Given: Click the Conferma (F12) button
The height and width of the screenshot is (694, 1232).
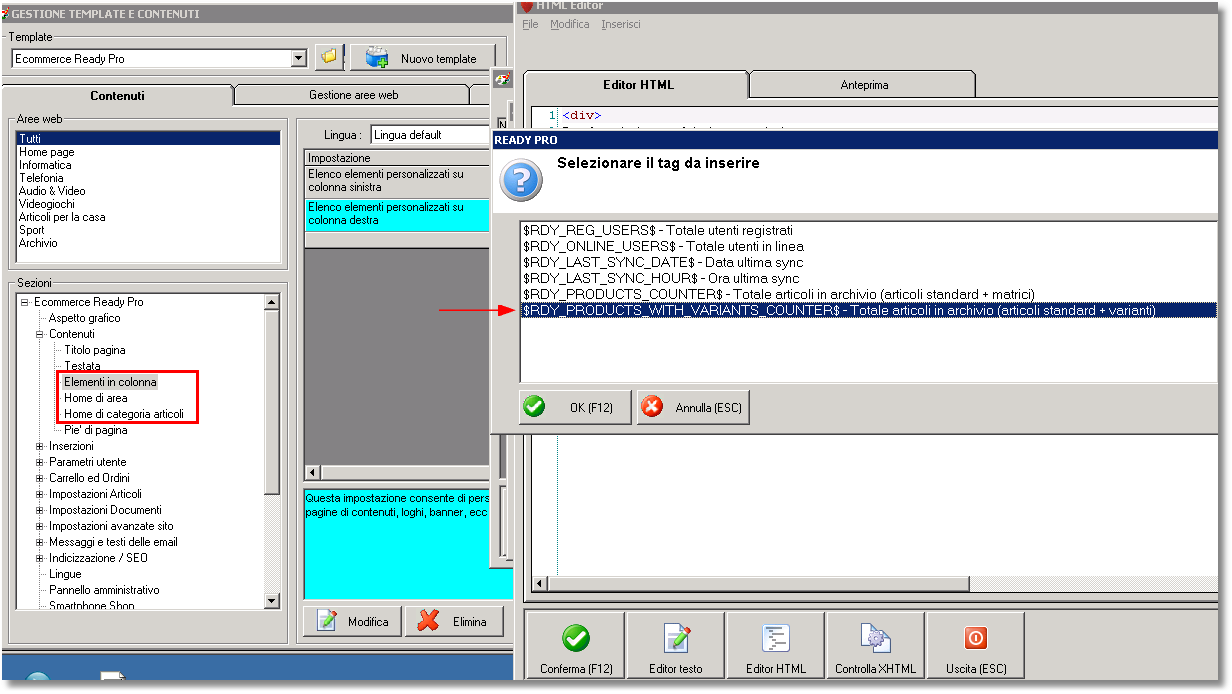Looking at the screenshot, I should coord(575,647).
